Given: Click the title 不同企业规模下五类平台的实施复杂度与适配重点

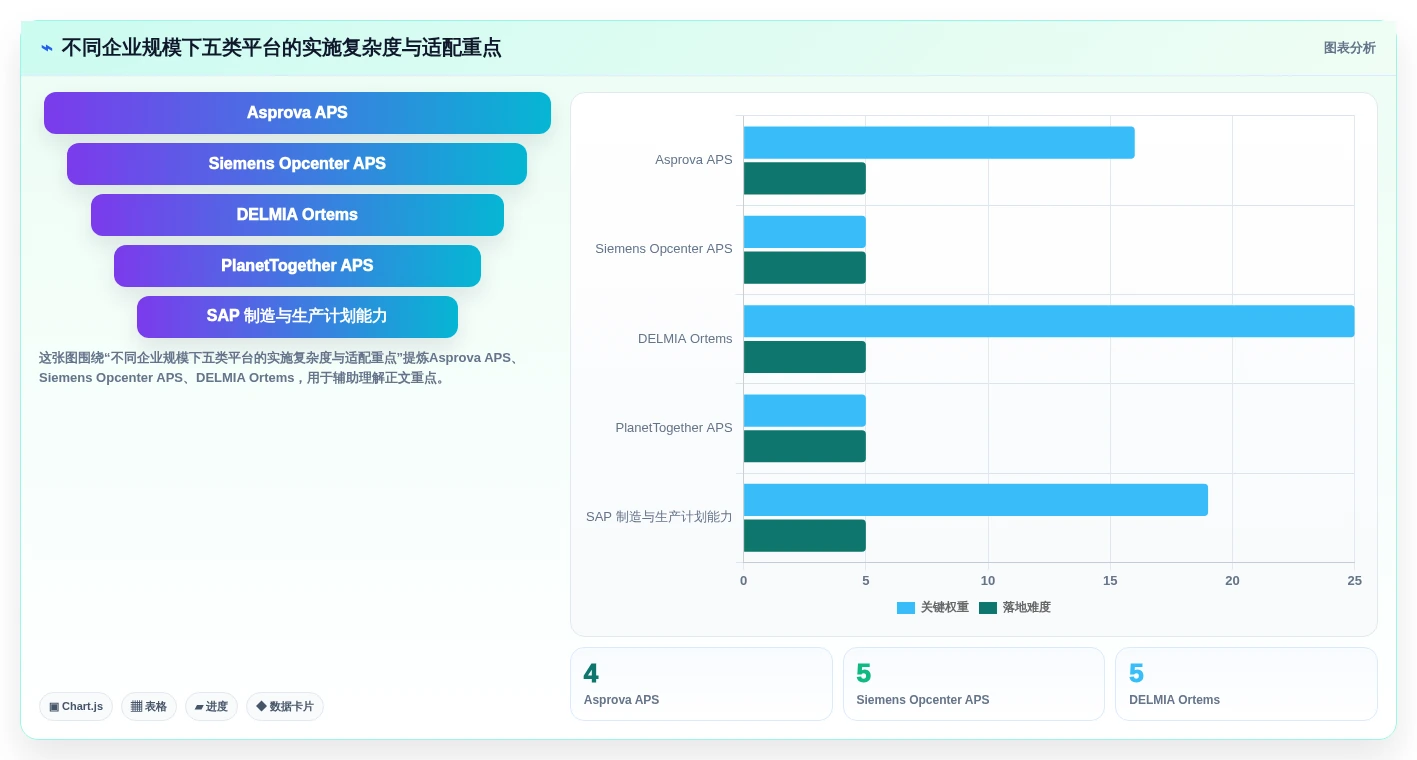Looking at the screenshot, I should (x=281, y=48).
